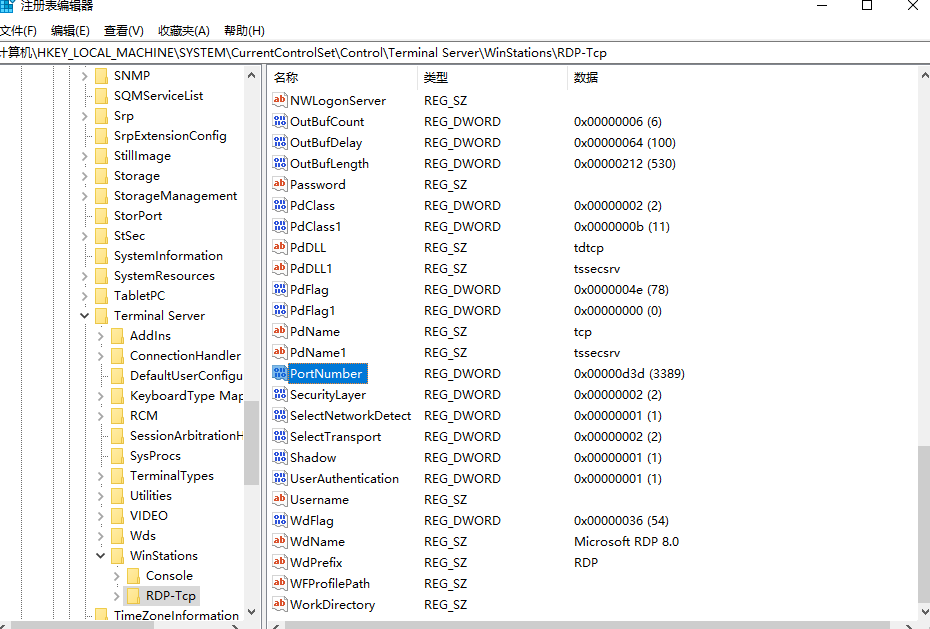The image size is (930, 629).
Task: Expand the Wds tree node
Action: coord(101,536)
